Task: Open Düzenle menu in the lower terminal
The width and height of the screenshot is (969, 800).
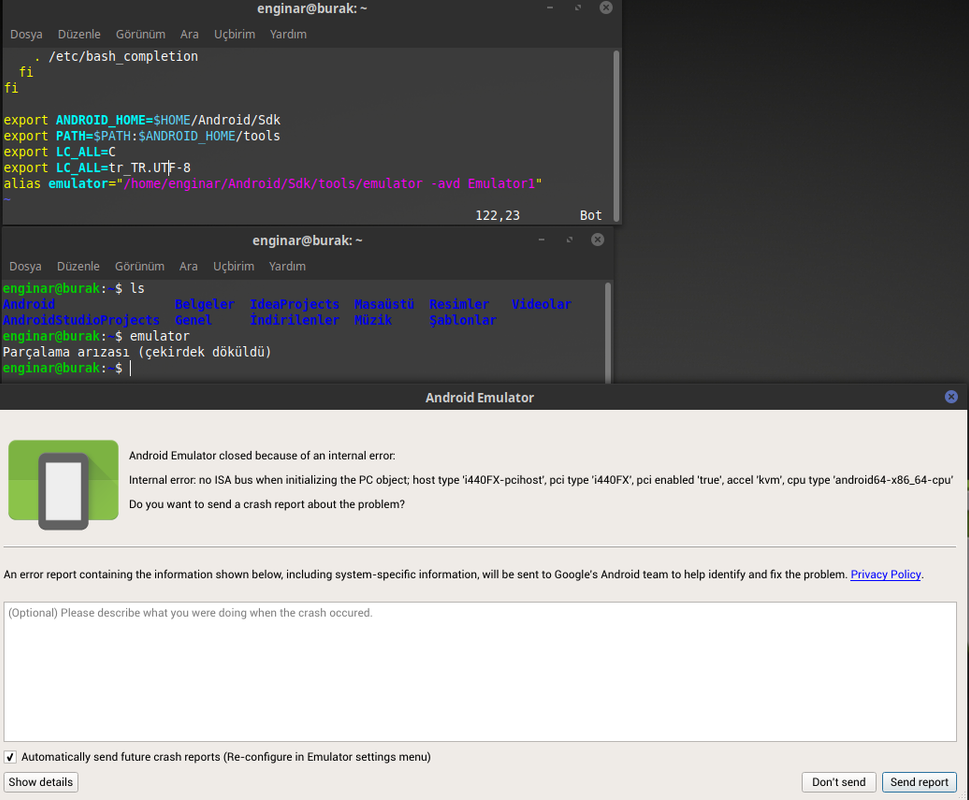Action: pyautogui.click(x=78, y=266)
